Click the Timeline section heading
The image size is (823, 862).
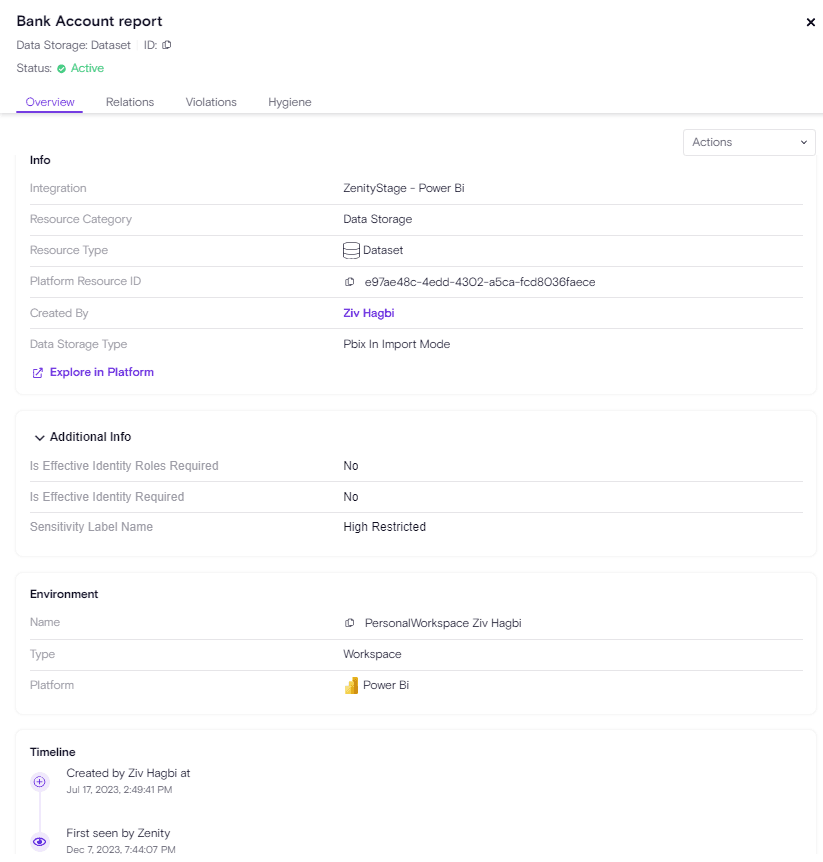(x=53, y=752)
